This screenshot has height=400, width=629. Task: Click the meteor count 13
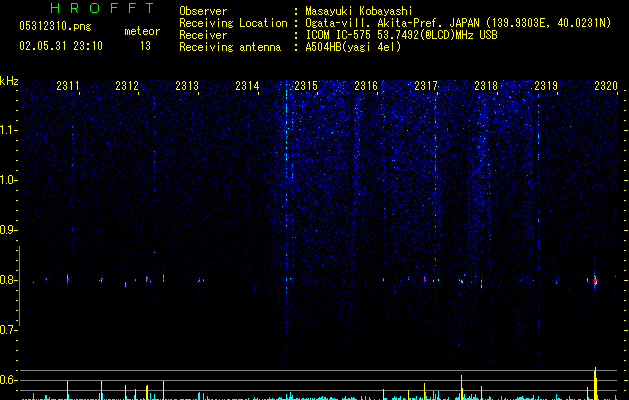point(145,46)
